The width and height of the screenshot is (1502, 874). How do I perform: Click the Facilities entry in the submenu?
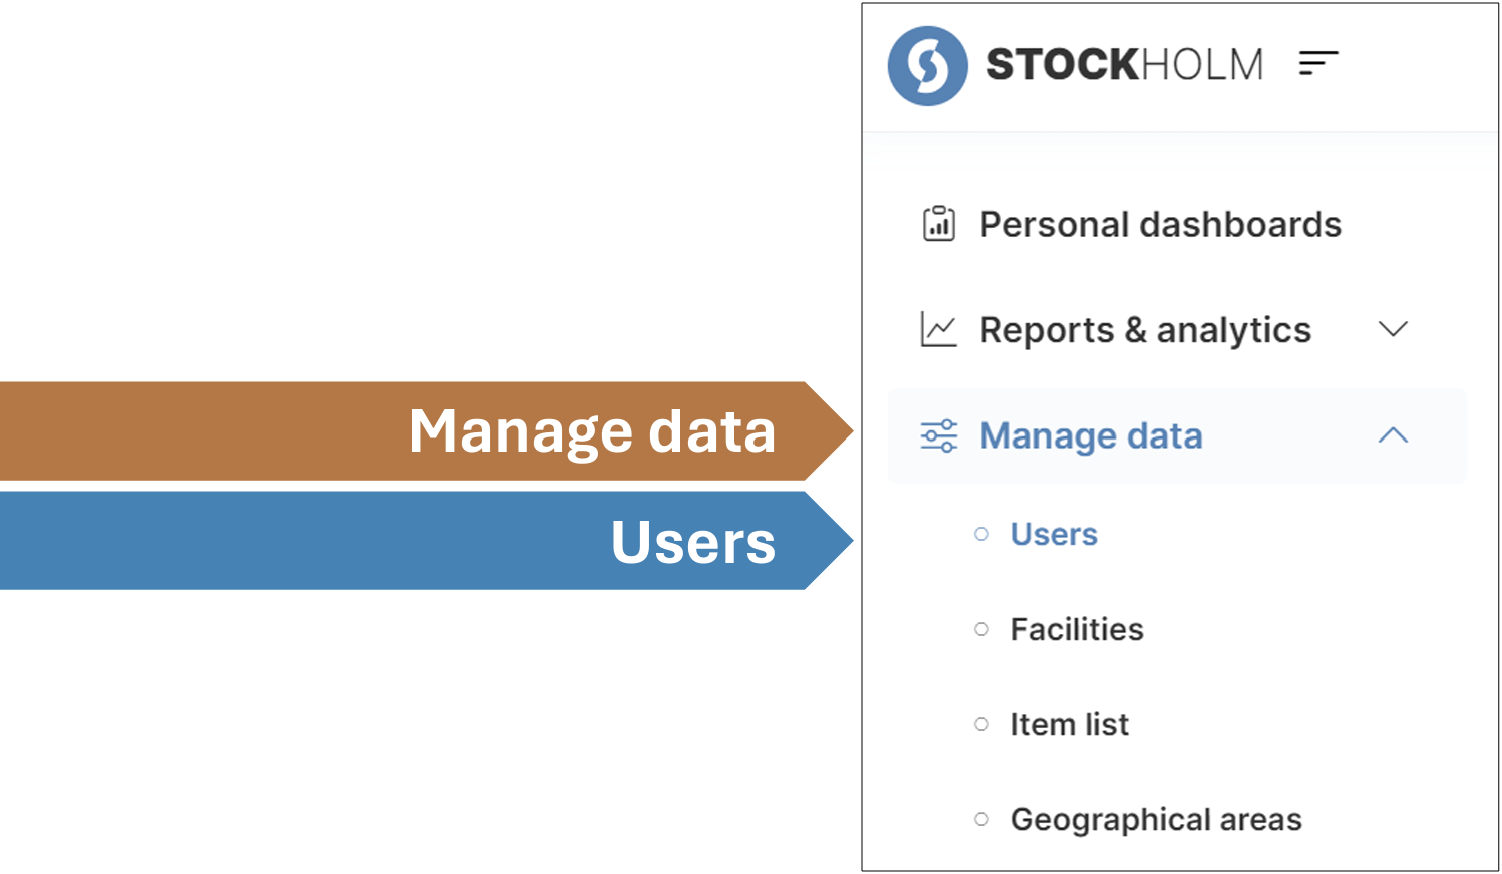pyautogui.click(x=1077, y=629)
